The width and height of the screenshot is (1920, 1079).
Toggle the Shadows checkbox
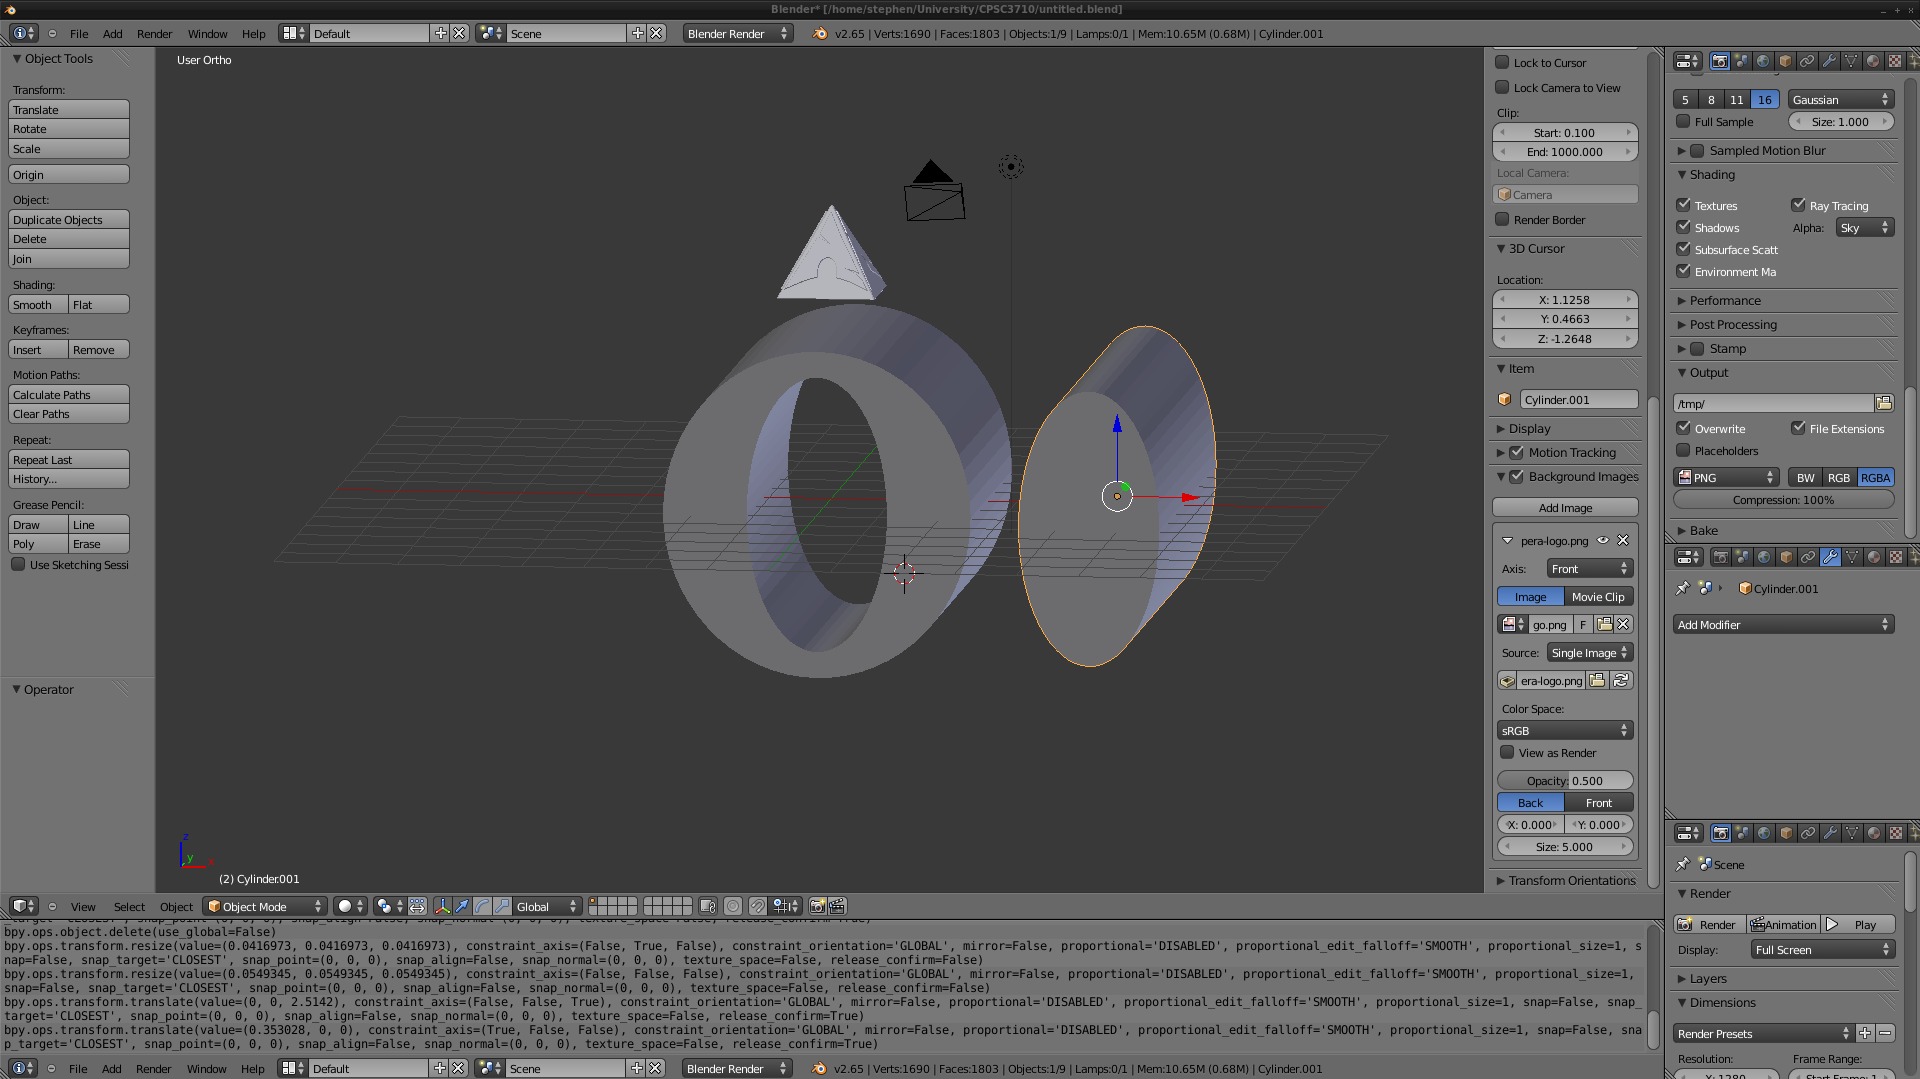pyautogui.click(x=1683, y=227)
